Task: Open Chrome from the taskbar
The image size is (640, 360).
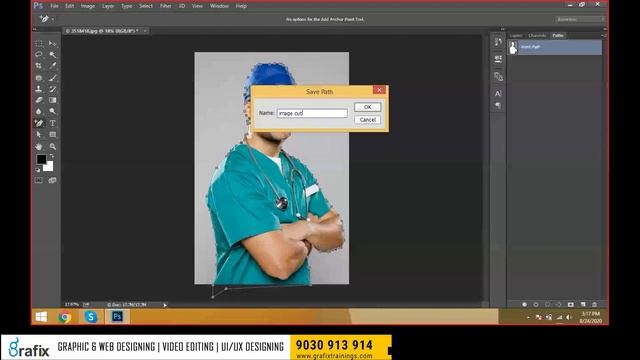Action: (64, 317)
